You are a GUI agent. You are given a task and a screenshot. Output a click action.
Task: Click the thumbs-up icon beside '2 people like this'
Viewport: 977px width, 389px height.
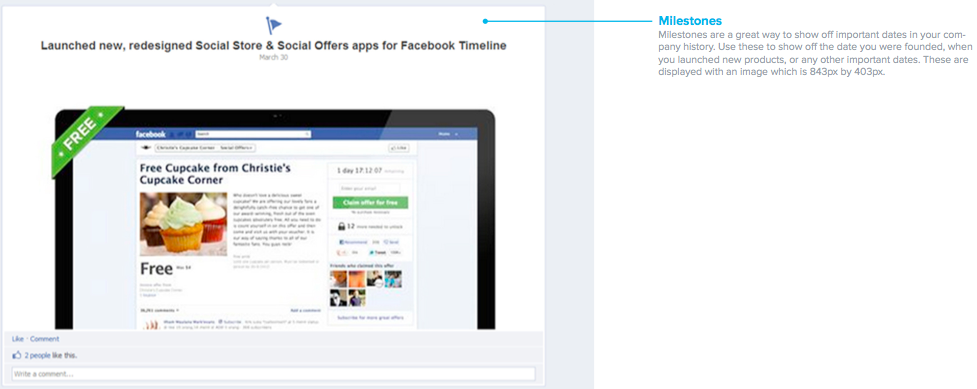17,355
